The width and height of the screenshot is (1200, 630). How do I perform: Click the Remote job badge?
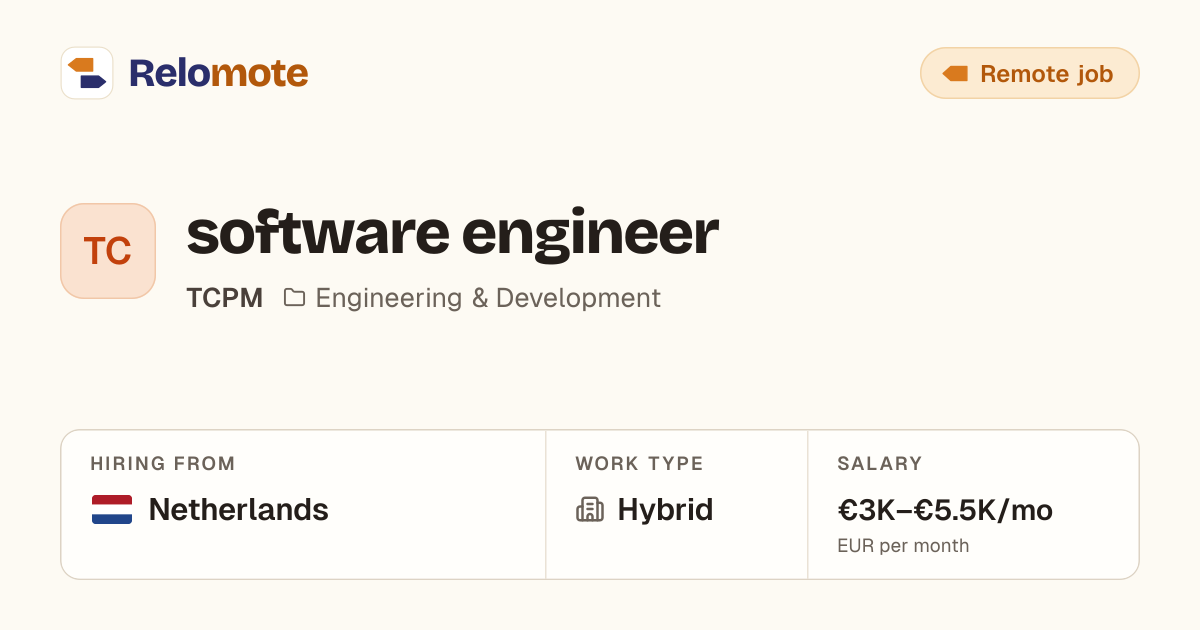tap(1029, 73)
